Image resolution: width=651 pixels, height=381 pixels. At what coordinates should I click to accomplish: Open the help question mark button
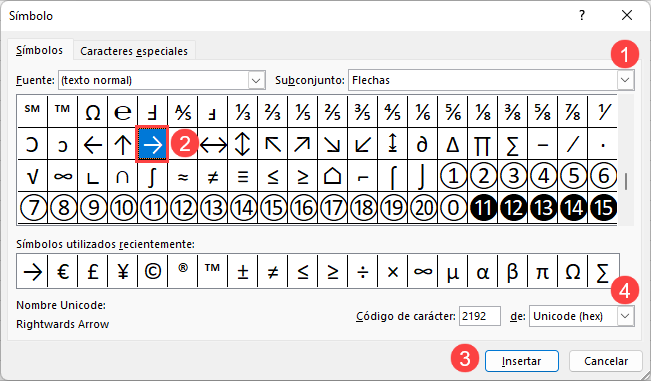pos(582,16)
